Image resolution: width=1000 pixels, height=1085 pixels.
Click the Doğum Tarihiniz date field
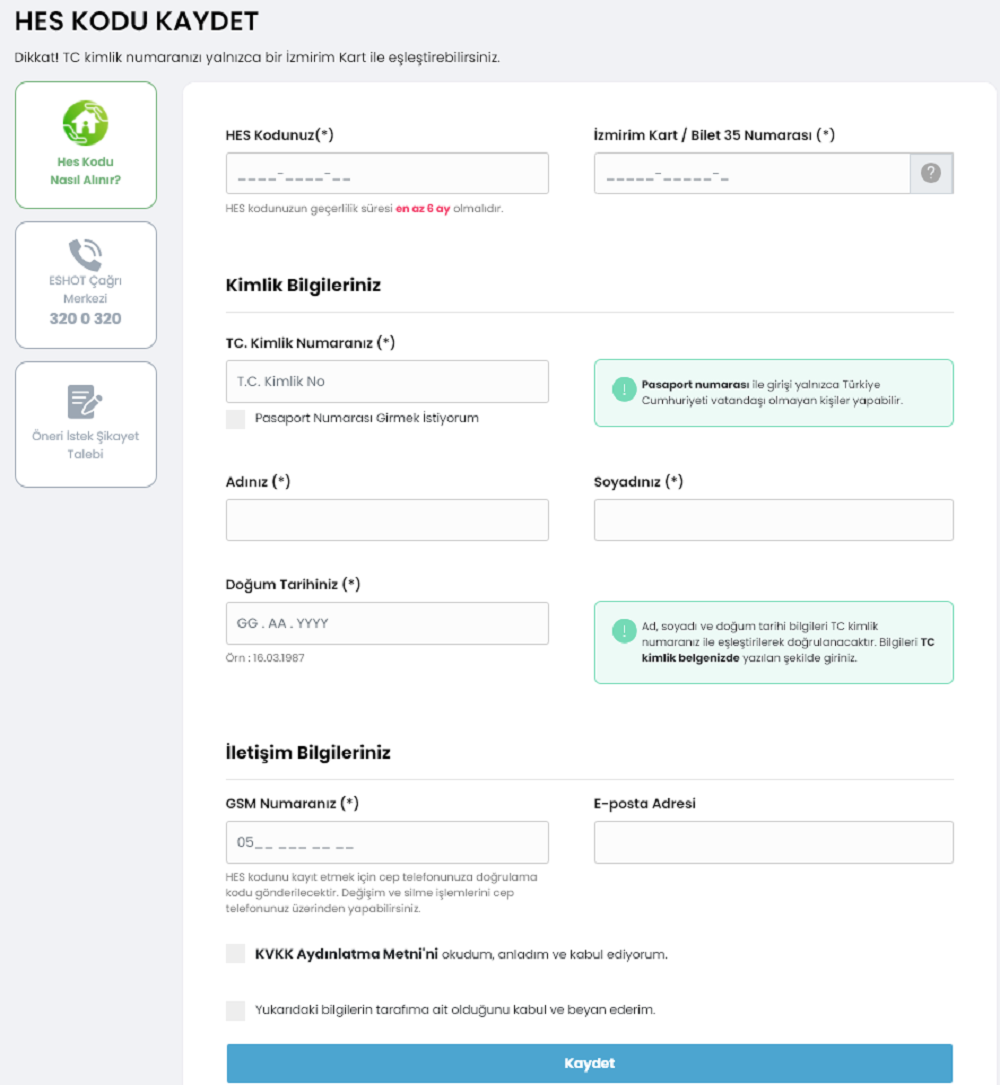pyautogui.click(x=387, y=623)
